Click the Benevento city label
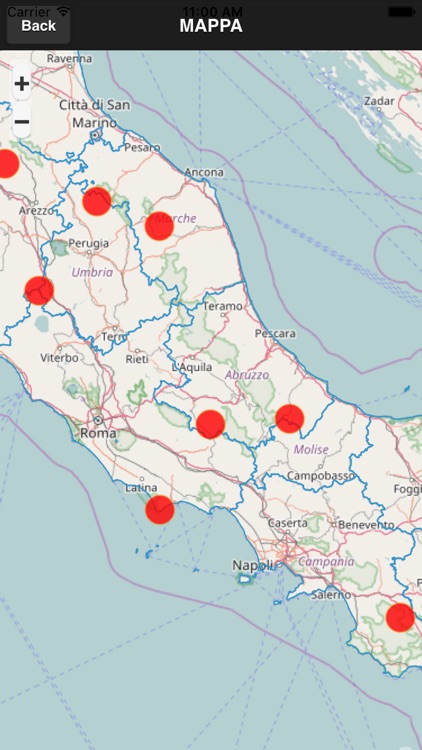Image resolution: width=422 pixels, height=750 pixels. click(366, 525)
